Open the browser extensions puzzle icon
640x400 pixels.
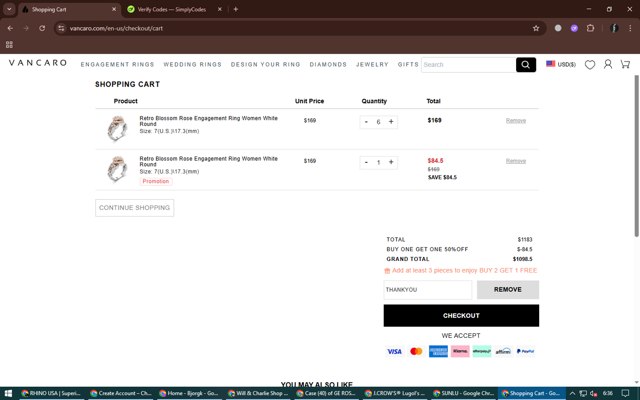coord(590,28)
